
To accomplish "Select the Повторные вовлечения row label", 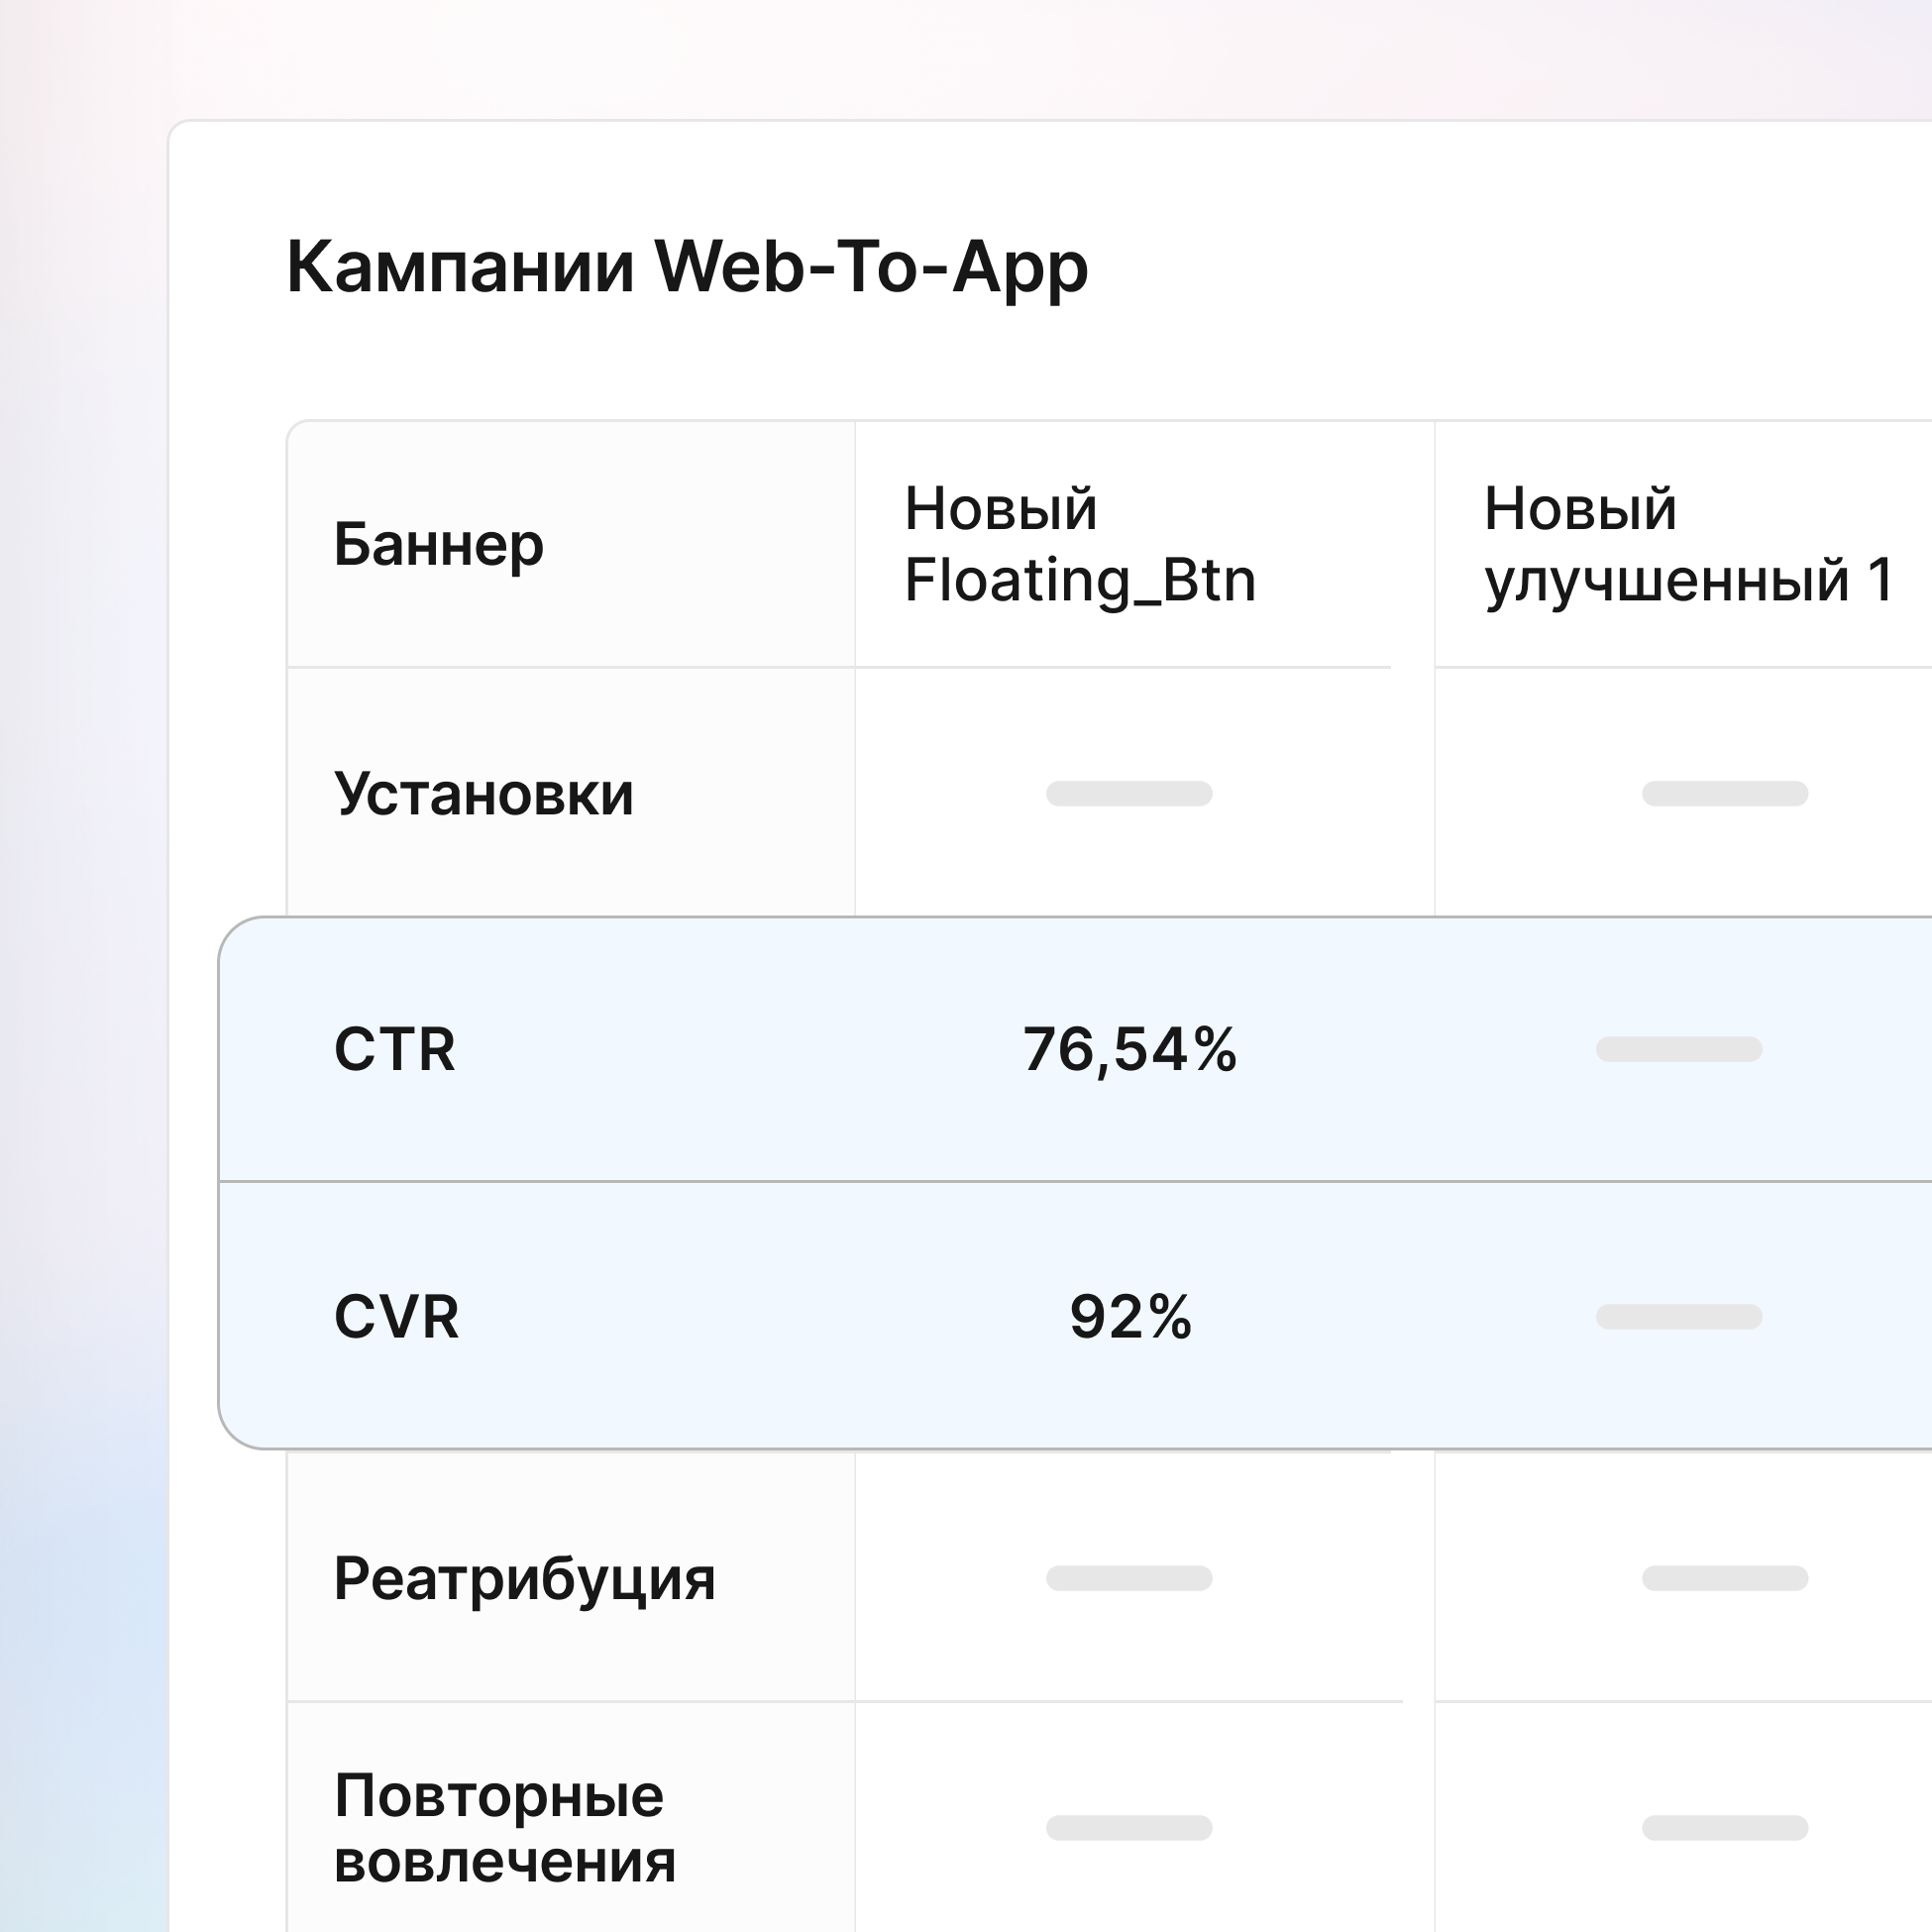I will [504, 1828].
